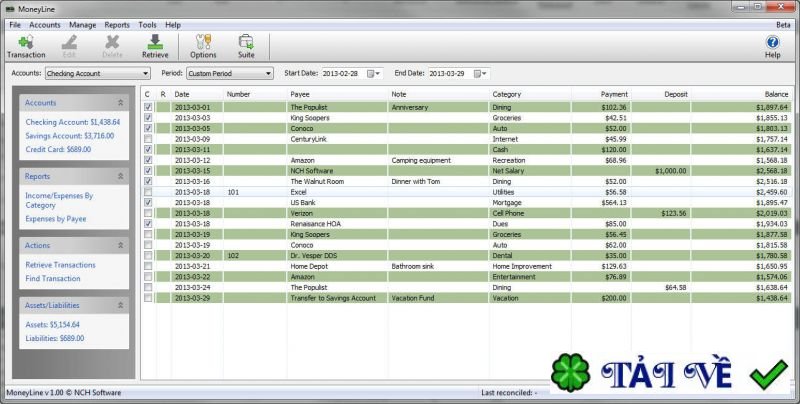The width and height of the screenshot is (800, 404).
Task: Uncheck cleared box for 2013-03-11 Cash row
Action: 148,150
